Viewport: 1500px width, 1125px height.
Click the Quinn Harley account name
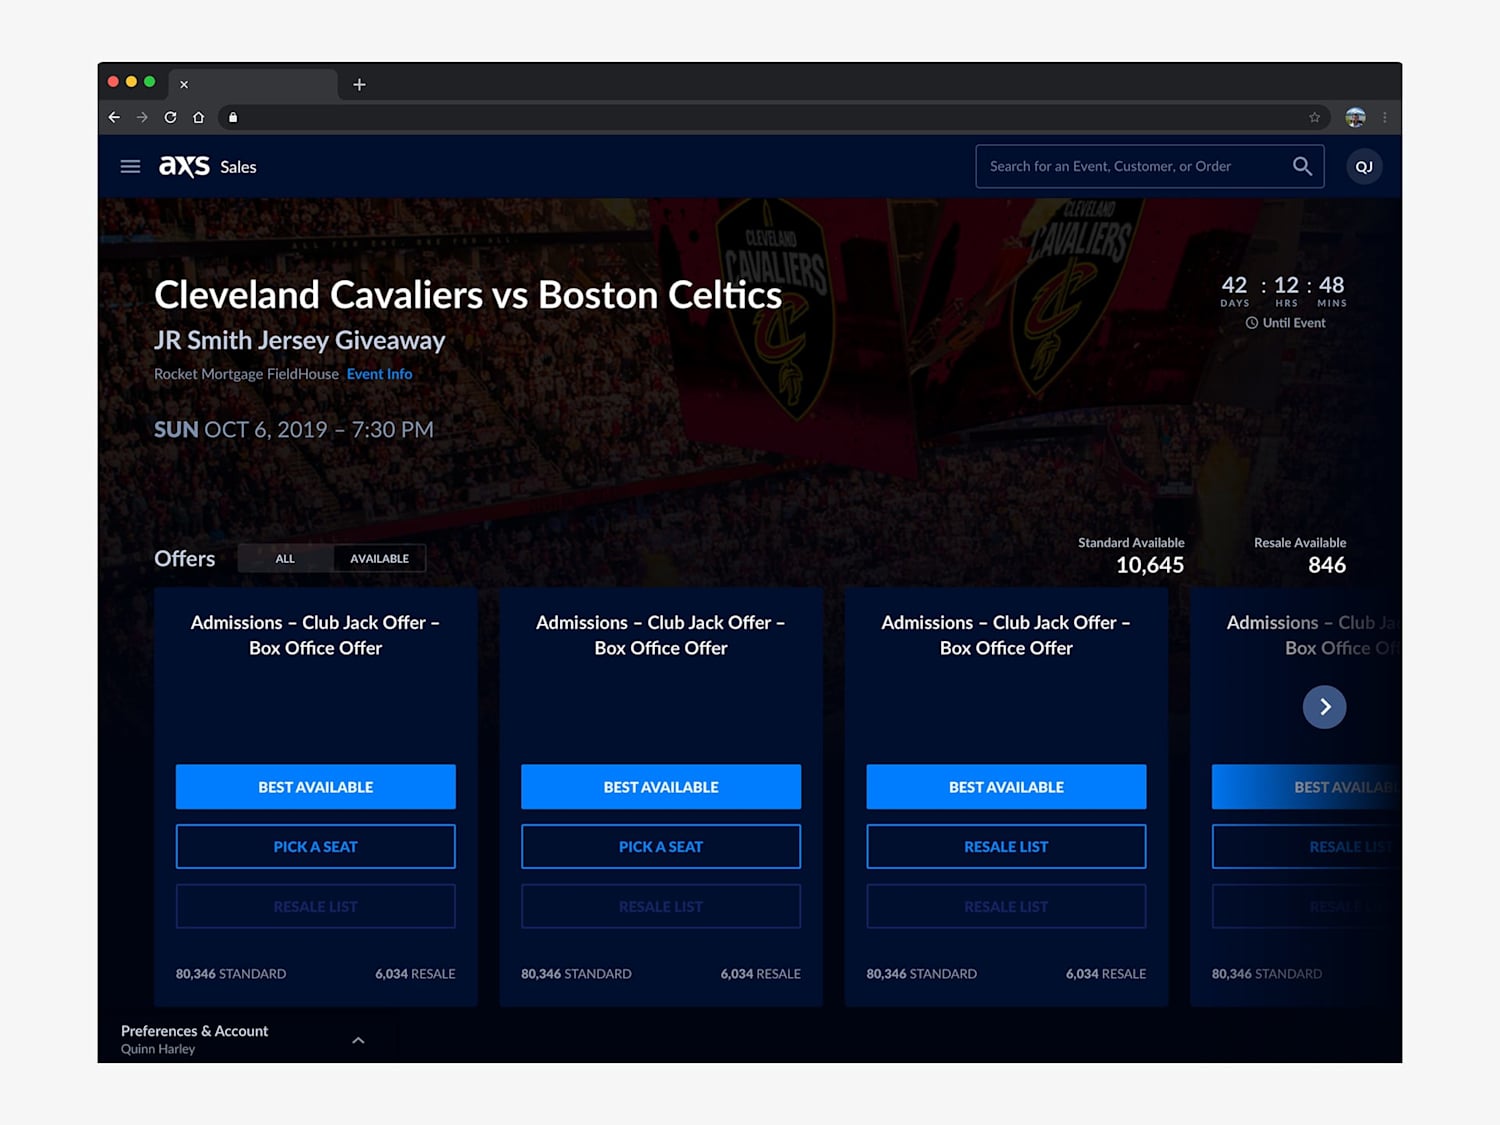pyautogui.click(x=158, y=1049)
